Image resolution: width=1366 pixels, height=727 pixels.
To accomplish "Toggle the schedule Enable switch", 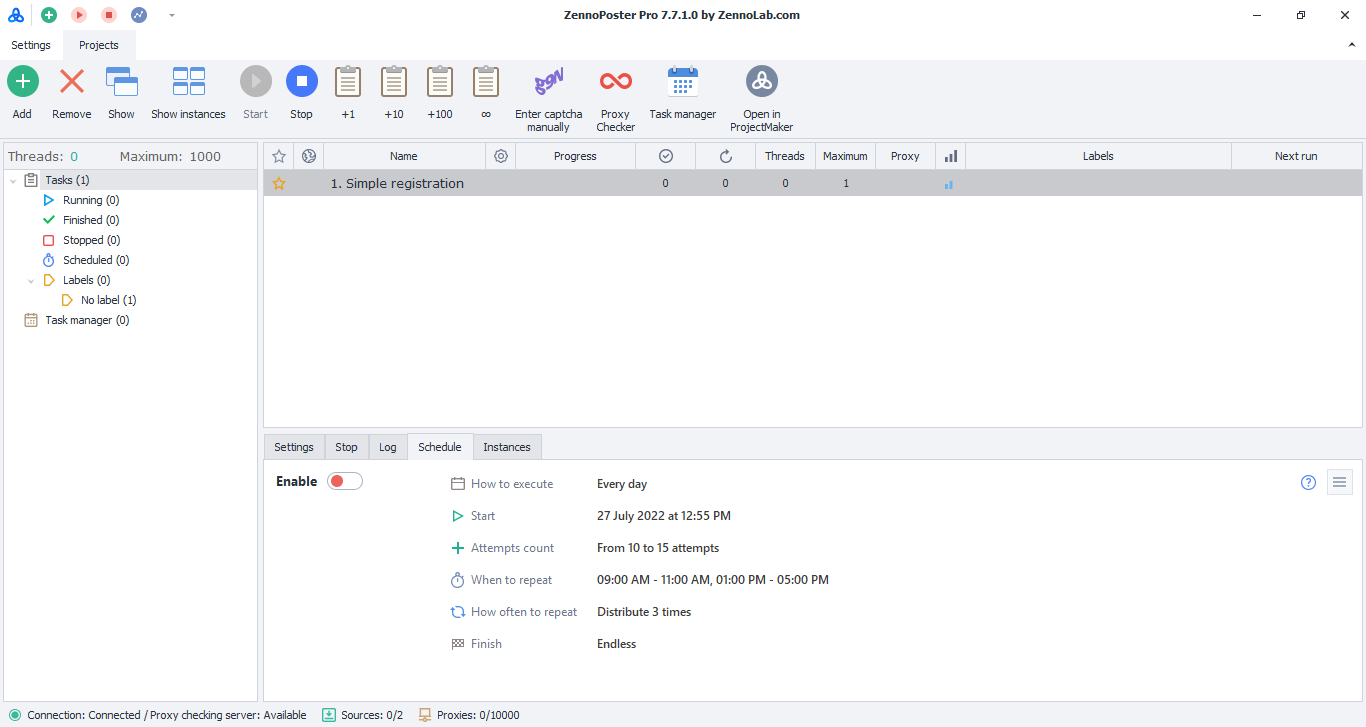I will (x=345, y=482).
